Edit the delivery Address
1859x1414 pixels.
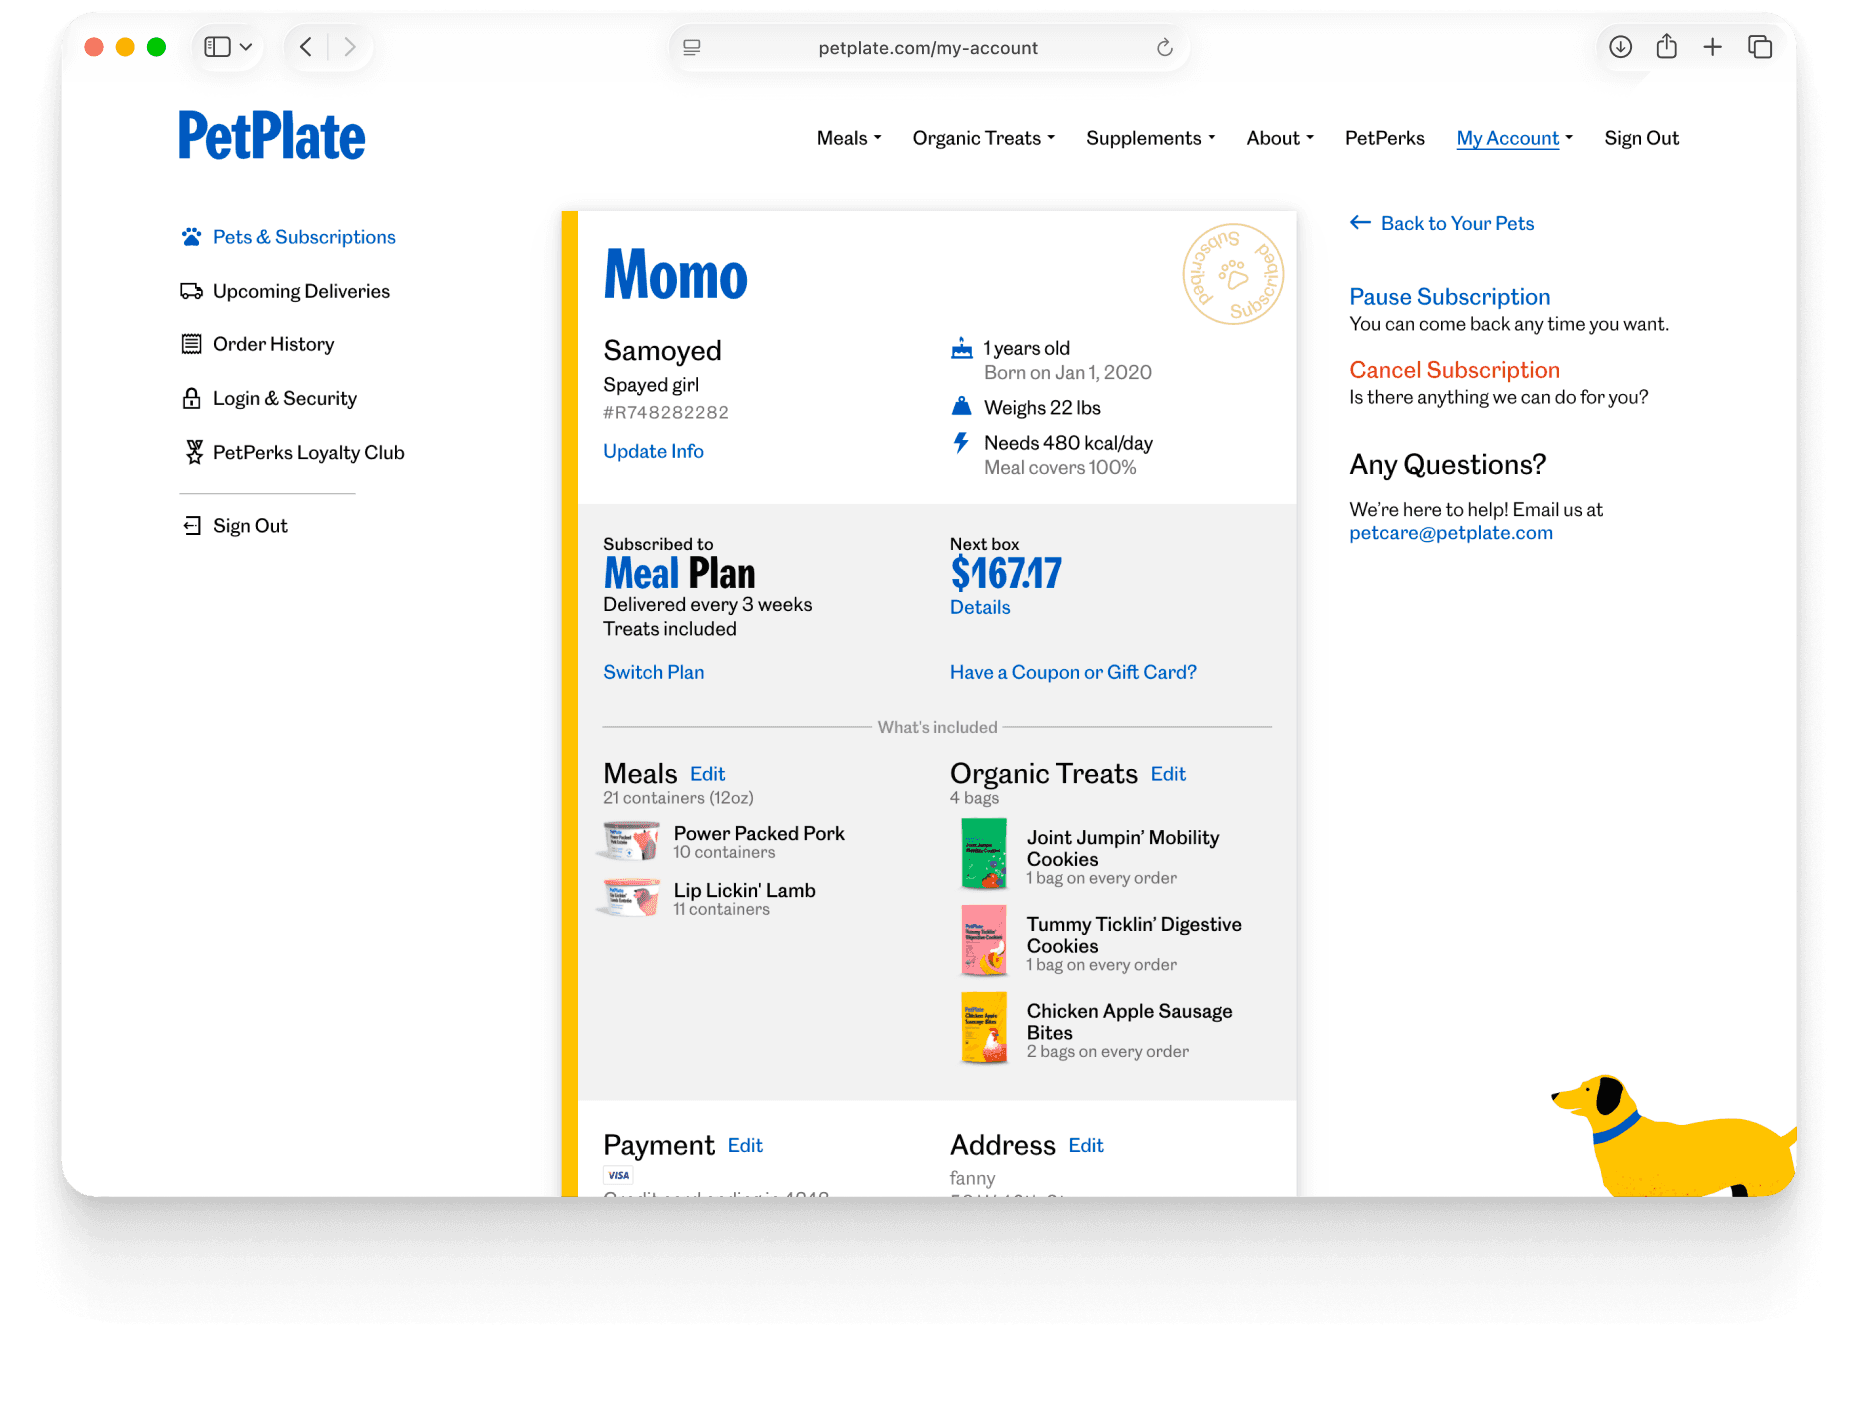point(1085,1145)
